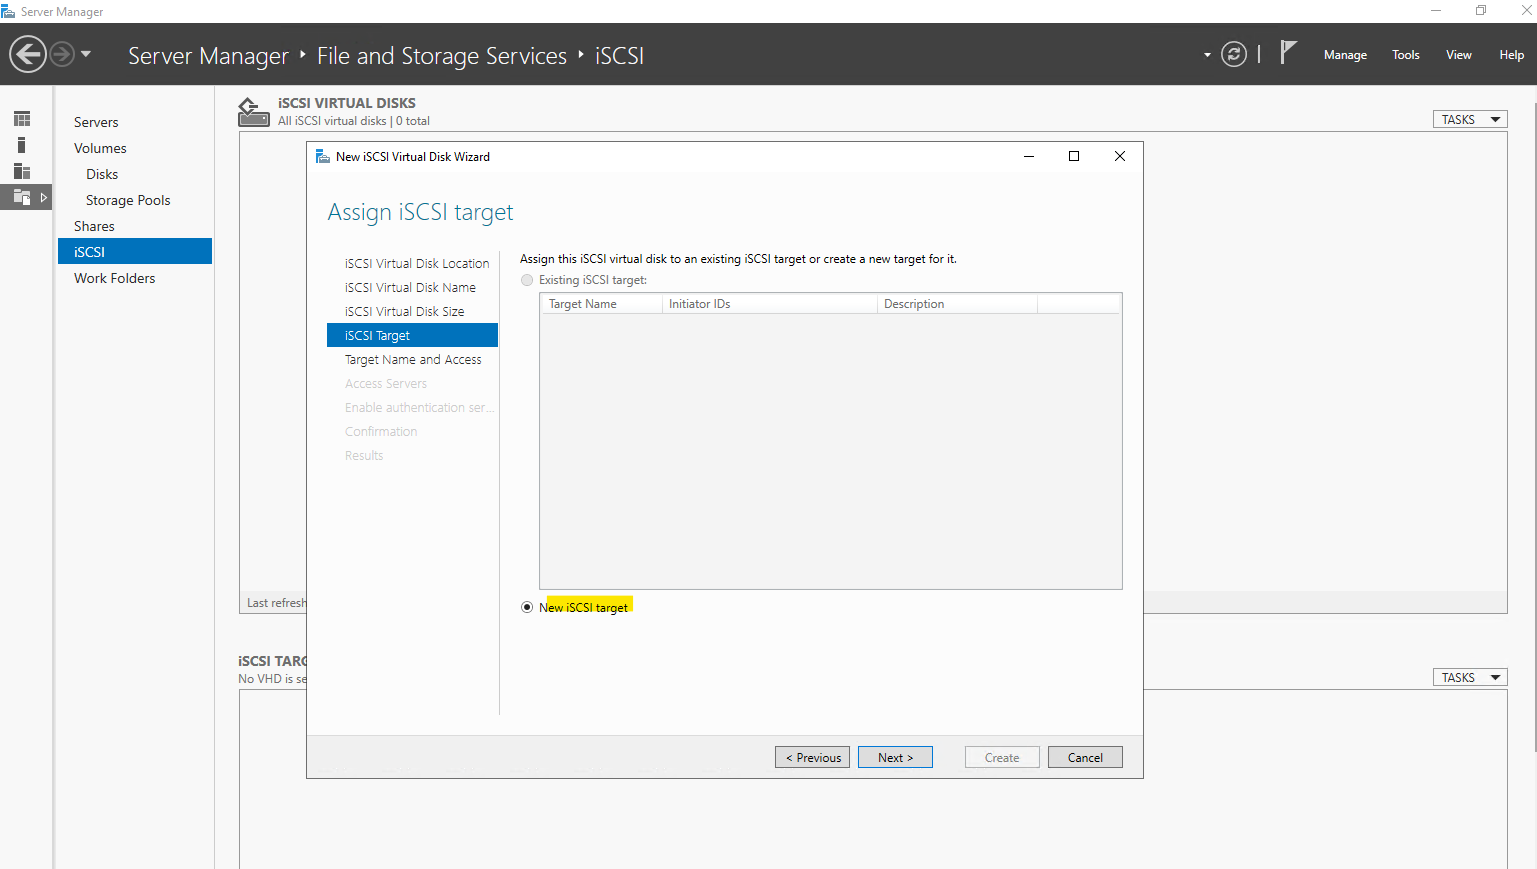
Task: Click the Next button in wizard
Action: click(895, 758)
